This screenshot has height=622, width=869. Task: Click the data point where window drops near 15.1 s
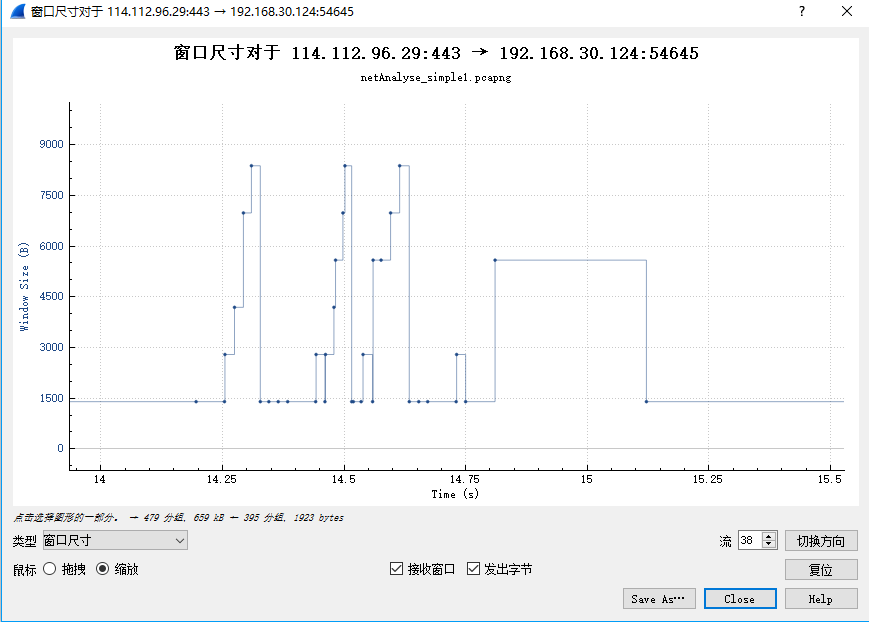coord(646,401)
